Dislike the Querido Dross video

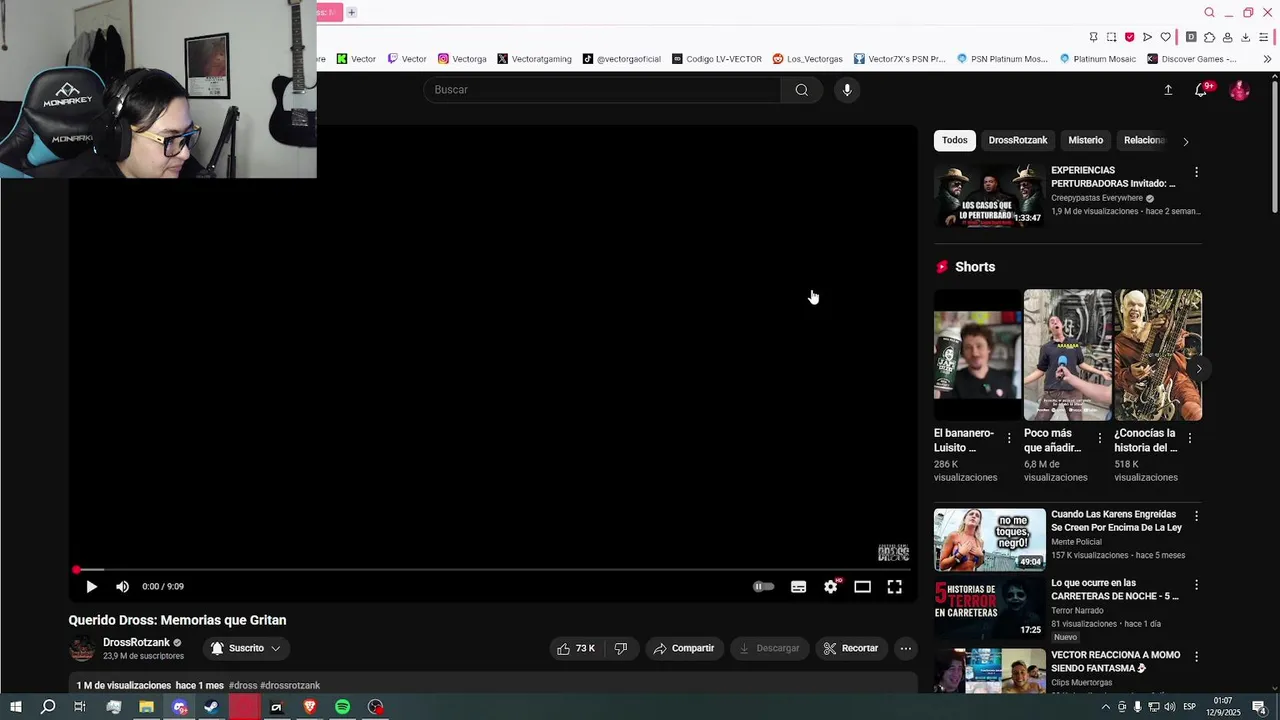point(620,648)
